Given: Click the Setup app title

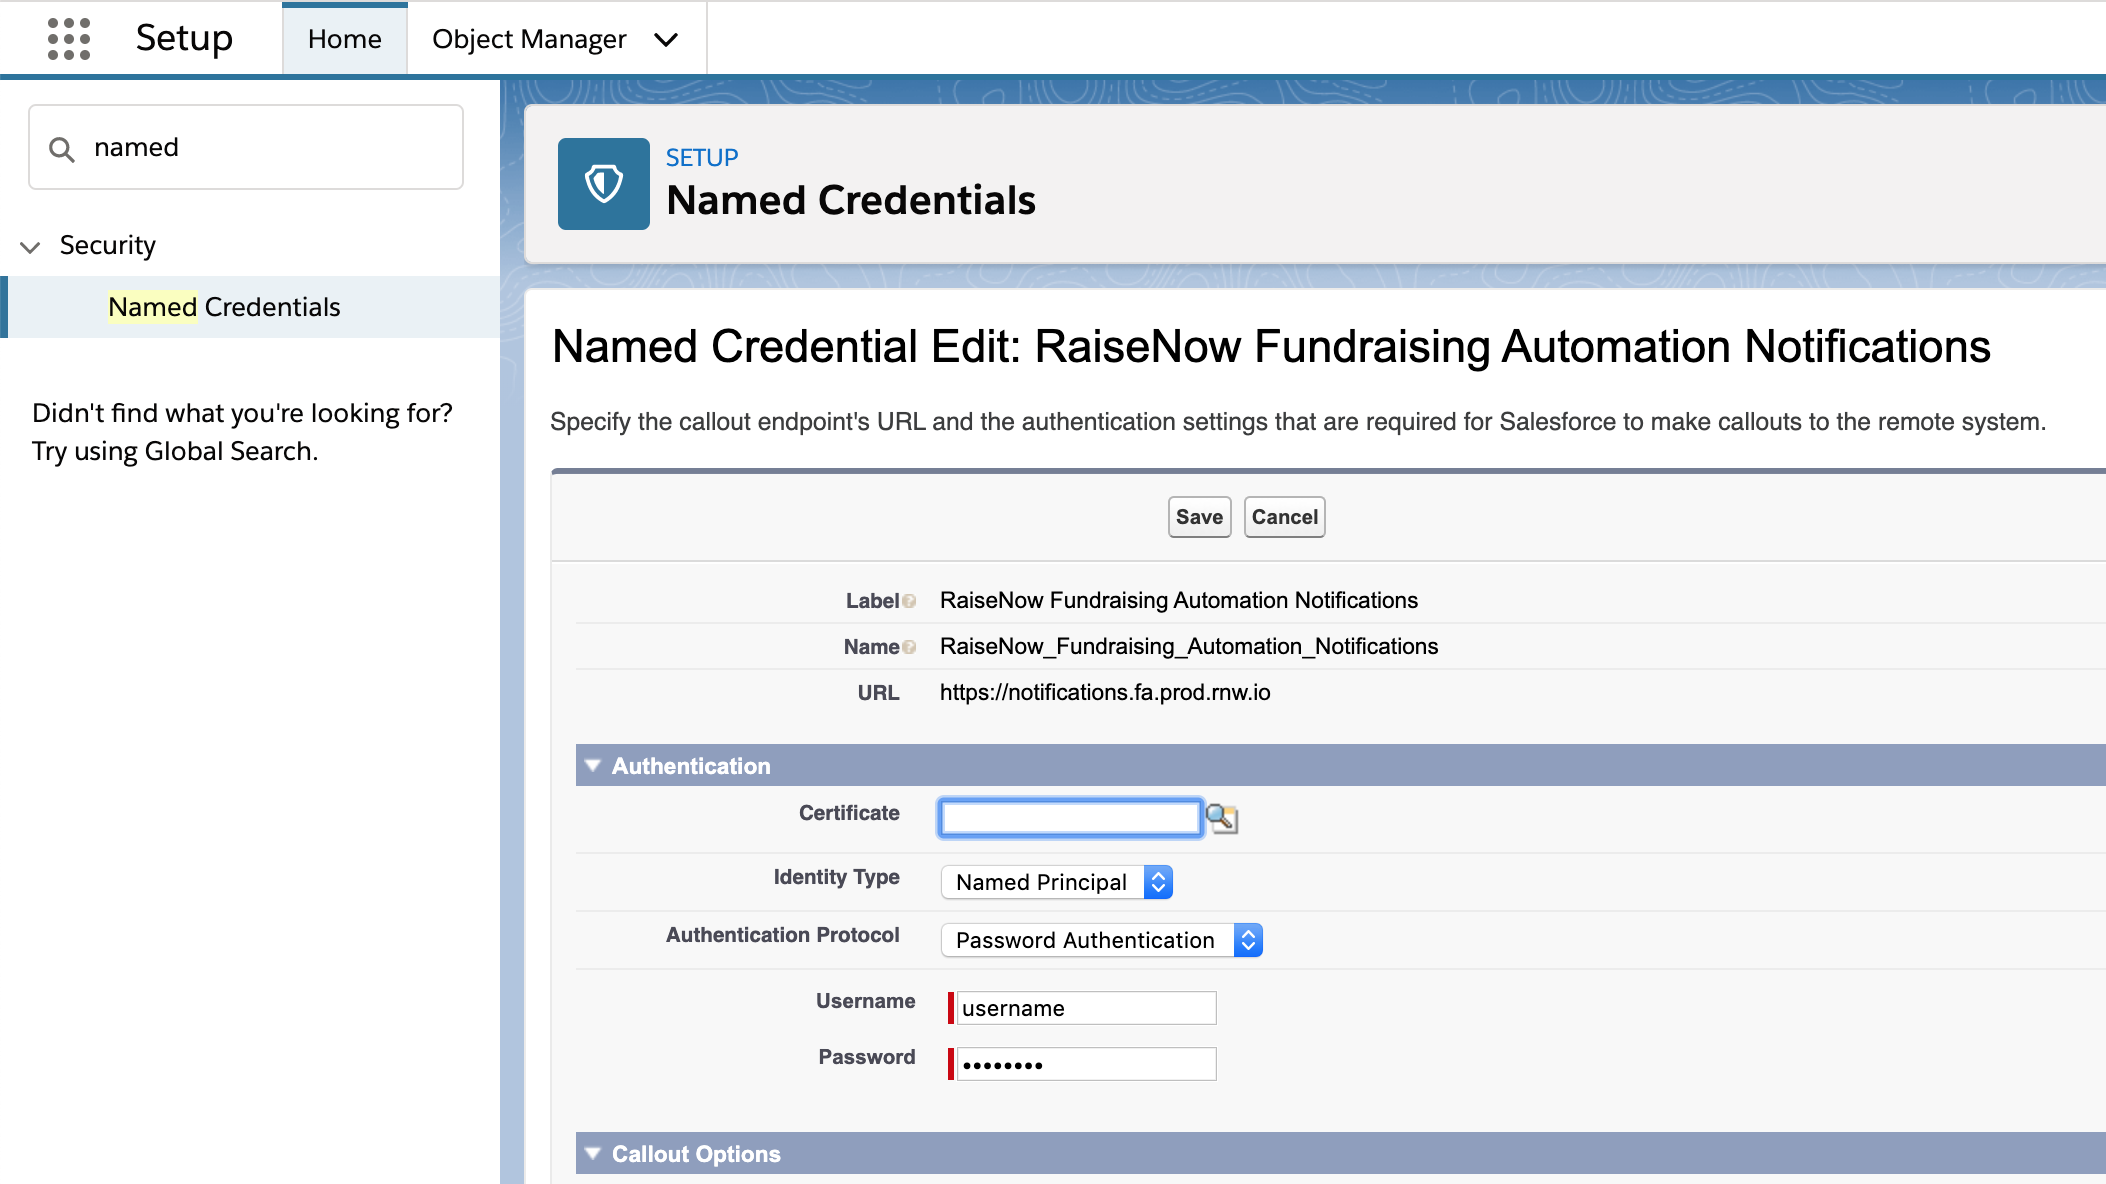Looking at the screenshot, I should point(184,38).
